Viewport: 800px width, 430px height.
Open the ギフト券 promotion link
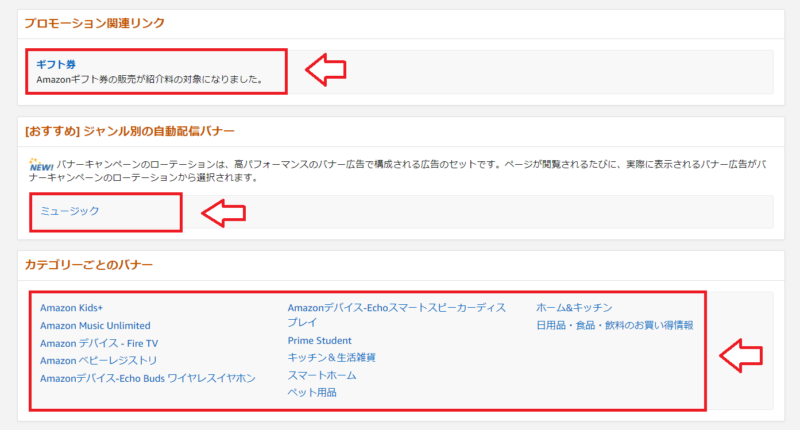(56, 64)
